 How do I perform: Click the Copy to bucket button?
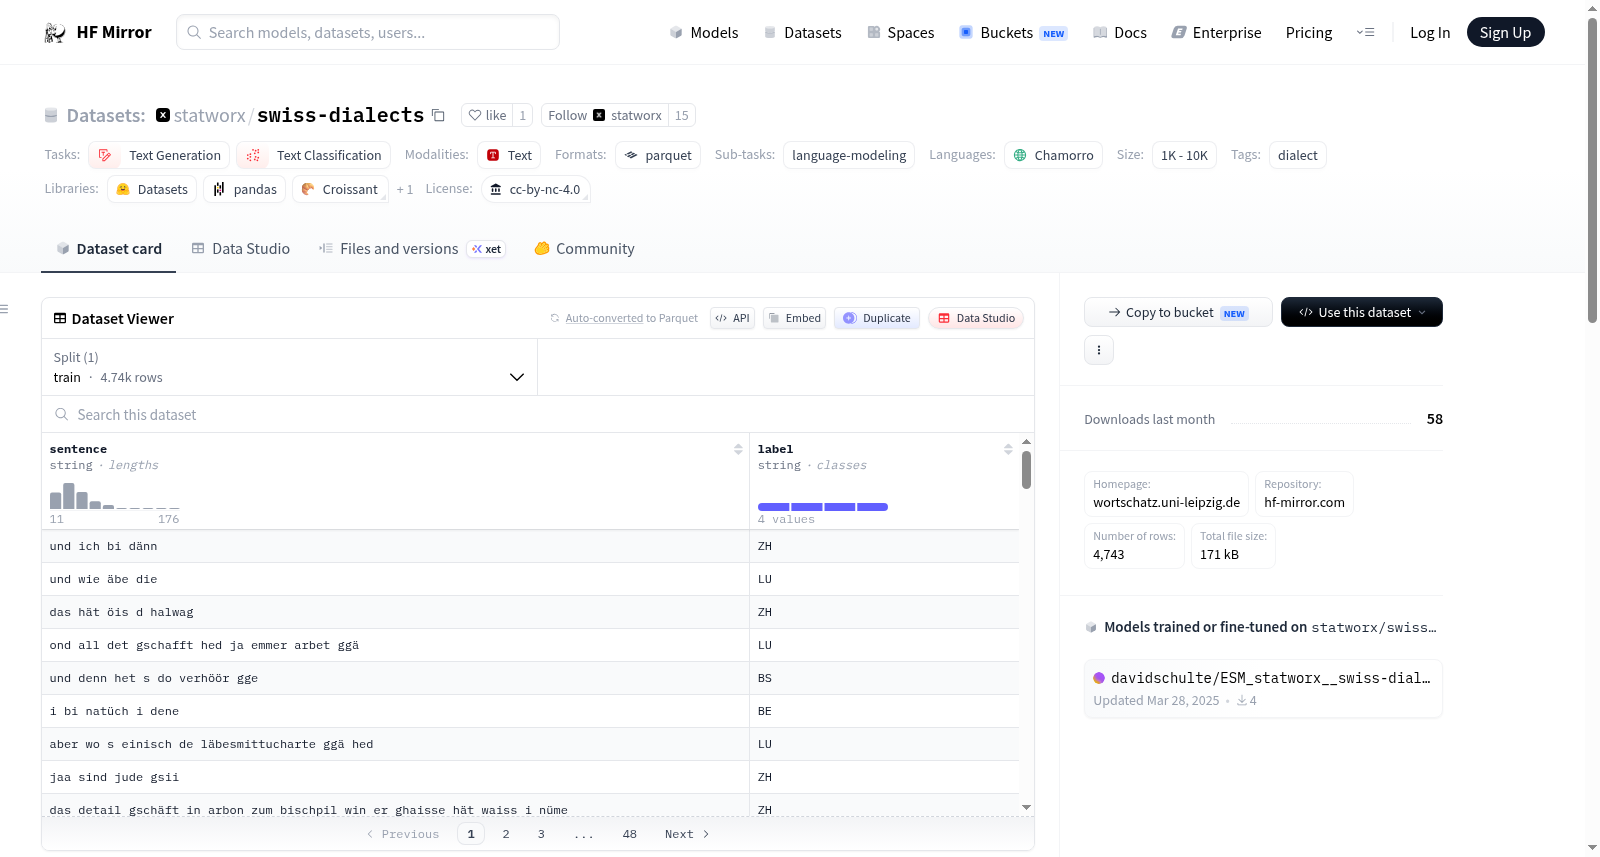coord(1178,312)
